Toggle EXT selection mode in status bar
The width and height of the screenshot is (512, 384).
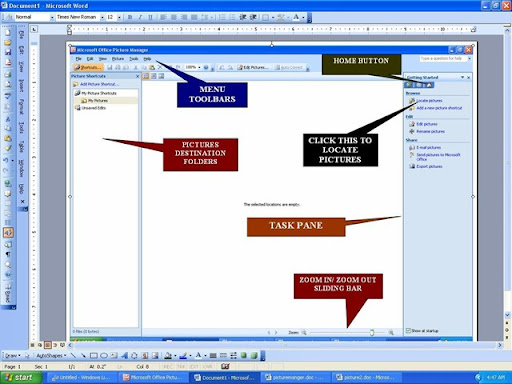[x=194, y=367]
